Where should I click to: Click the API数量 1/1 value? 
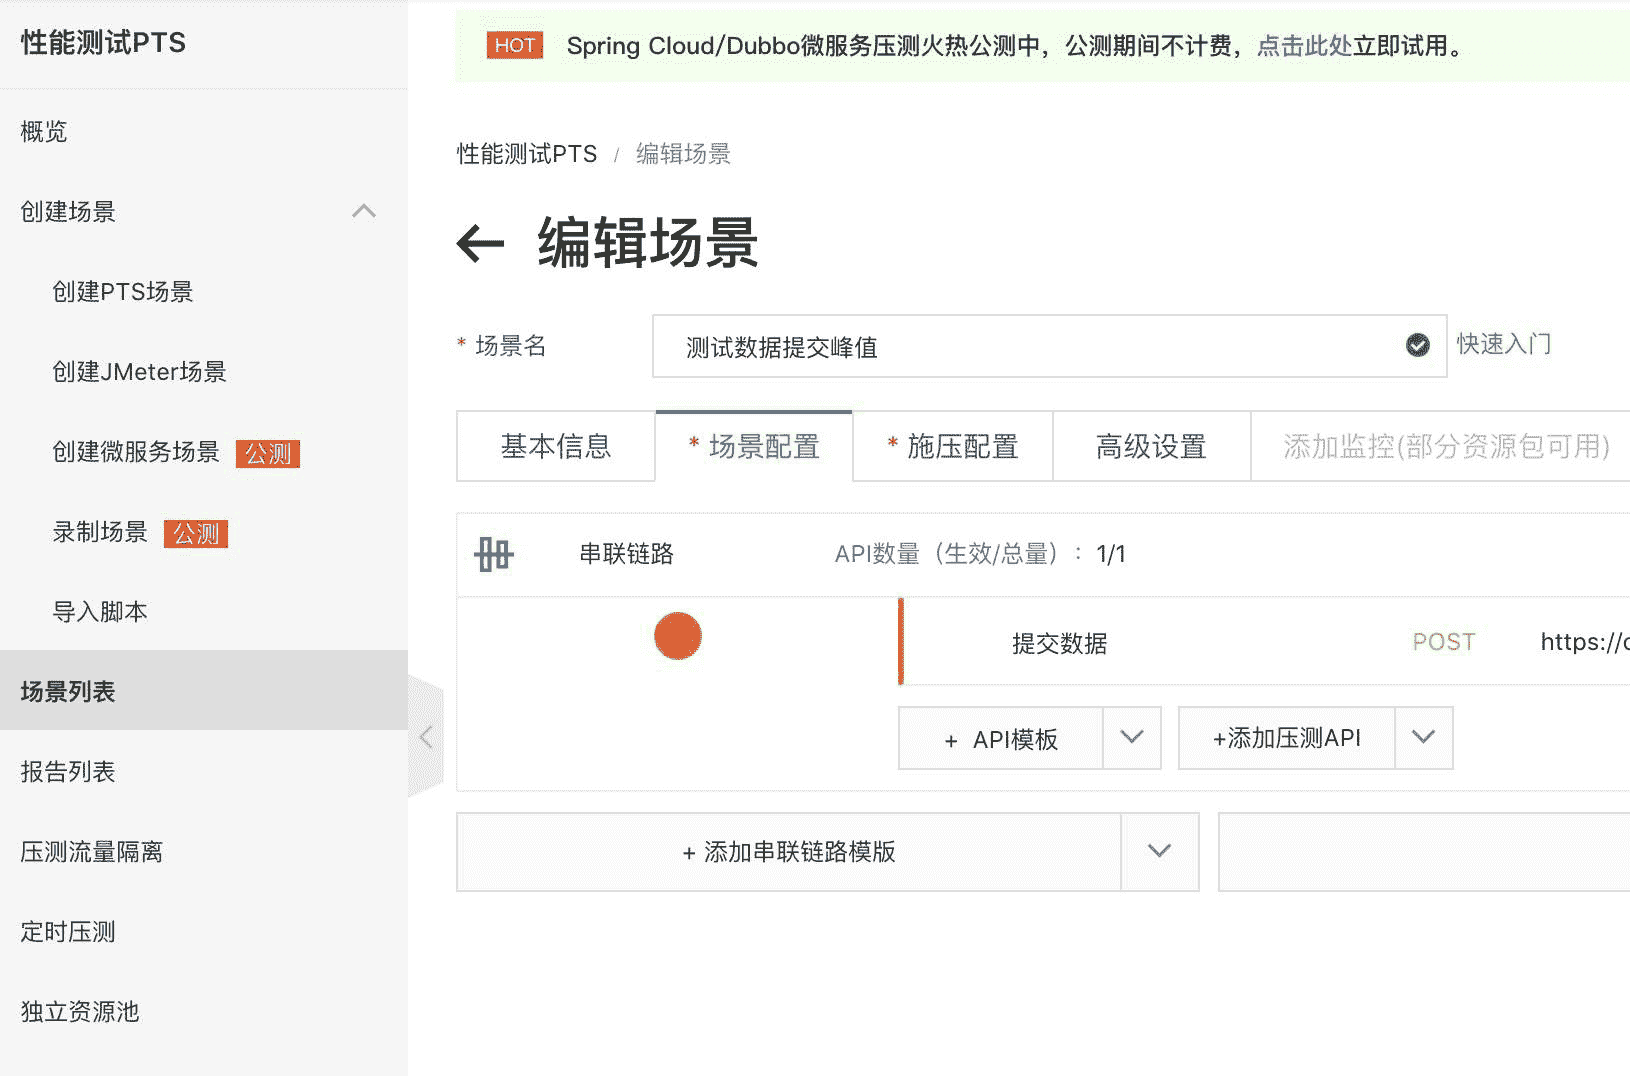click(x=1111, y=554)
